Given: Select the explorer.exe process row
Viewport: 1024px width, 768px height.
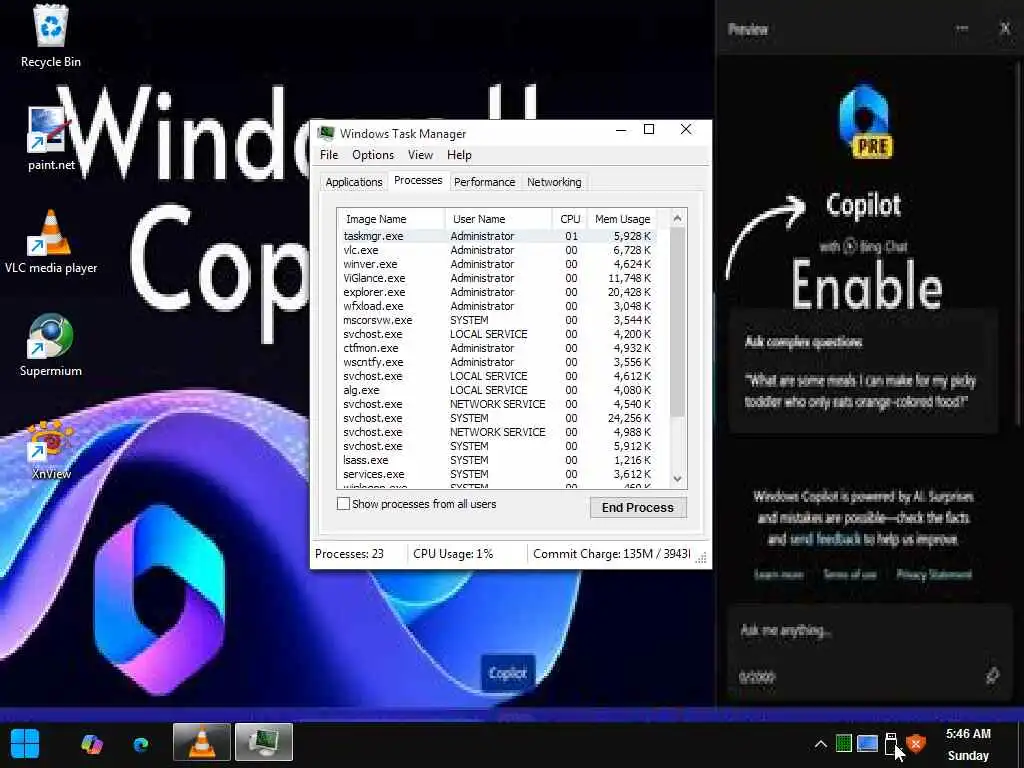Looking at the screenshot, I should 498,292.
